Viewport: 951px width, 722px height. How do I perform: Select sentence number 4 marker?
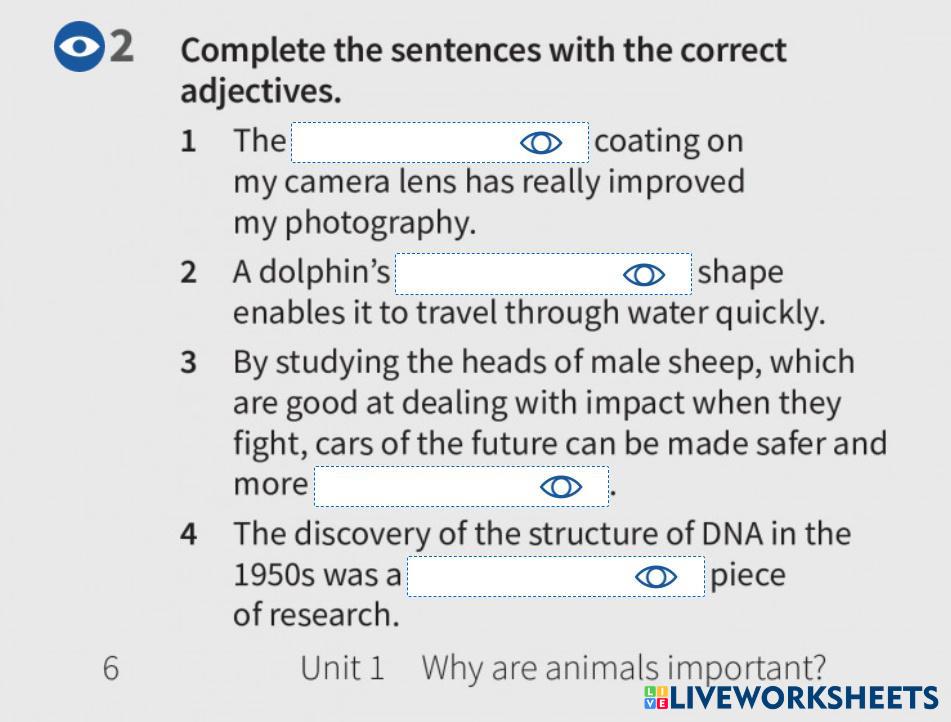(x=188, y=534)
